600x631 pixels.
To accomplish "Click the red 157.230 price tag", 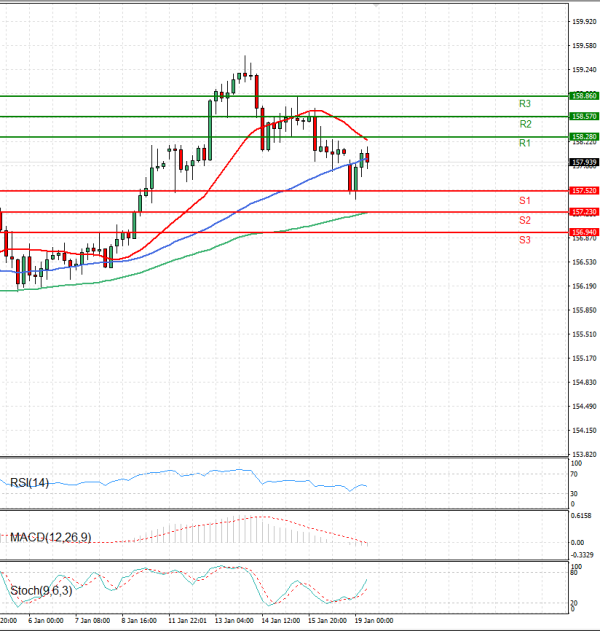I will [x=583, y=212].
